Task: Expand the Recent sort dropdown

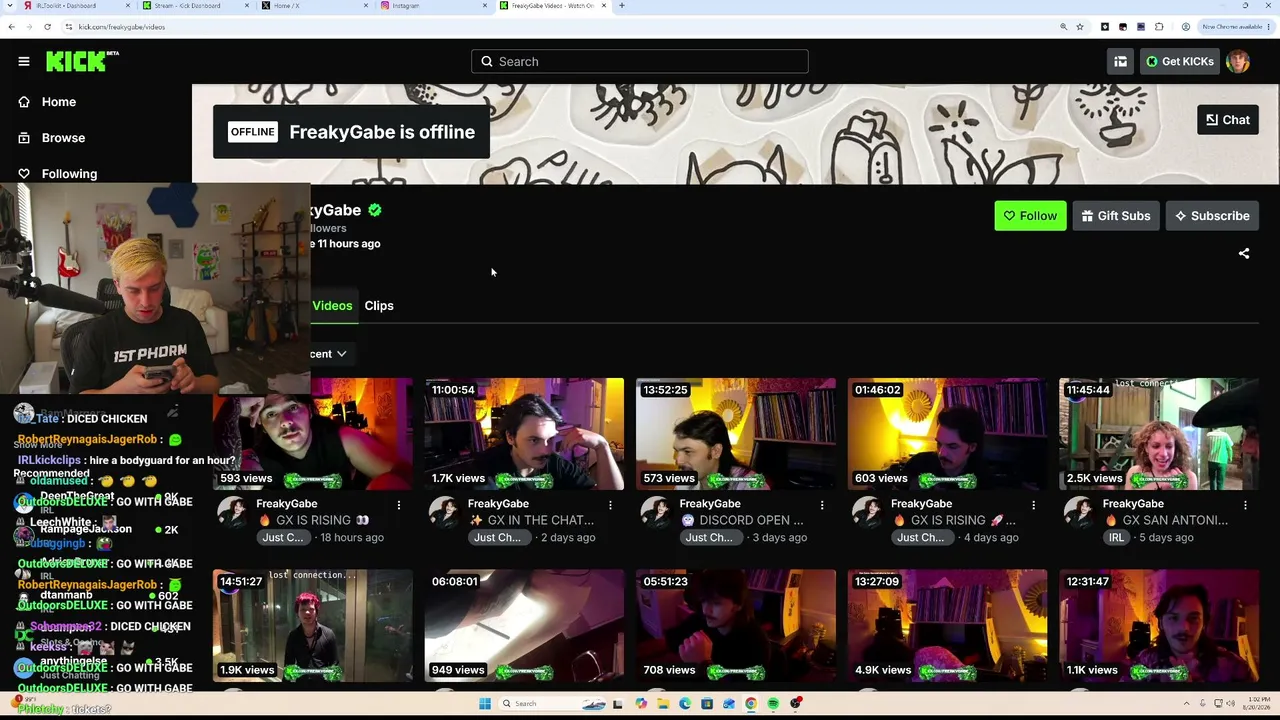Action: coord(327,354)
